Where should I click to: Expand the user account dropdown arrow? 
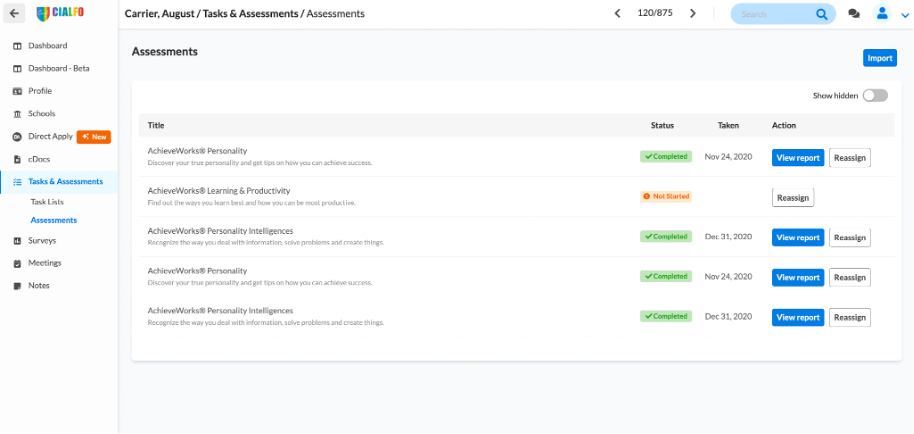[x=905, y=16]
